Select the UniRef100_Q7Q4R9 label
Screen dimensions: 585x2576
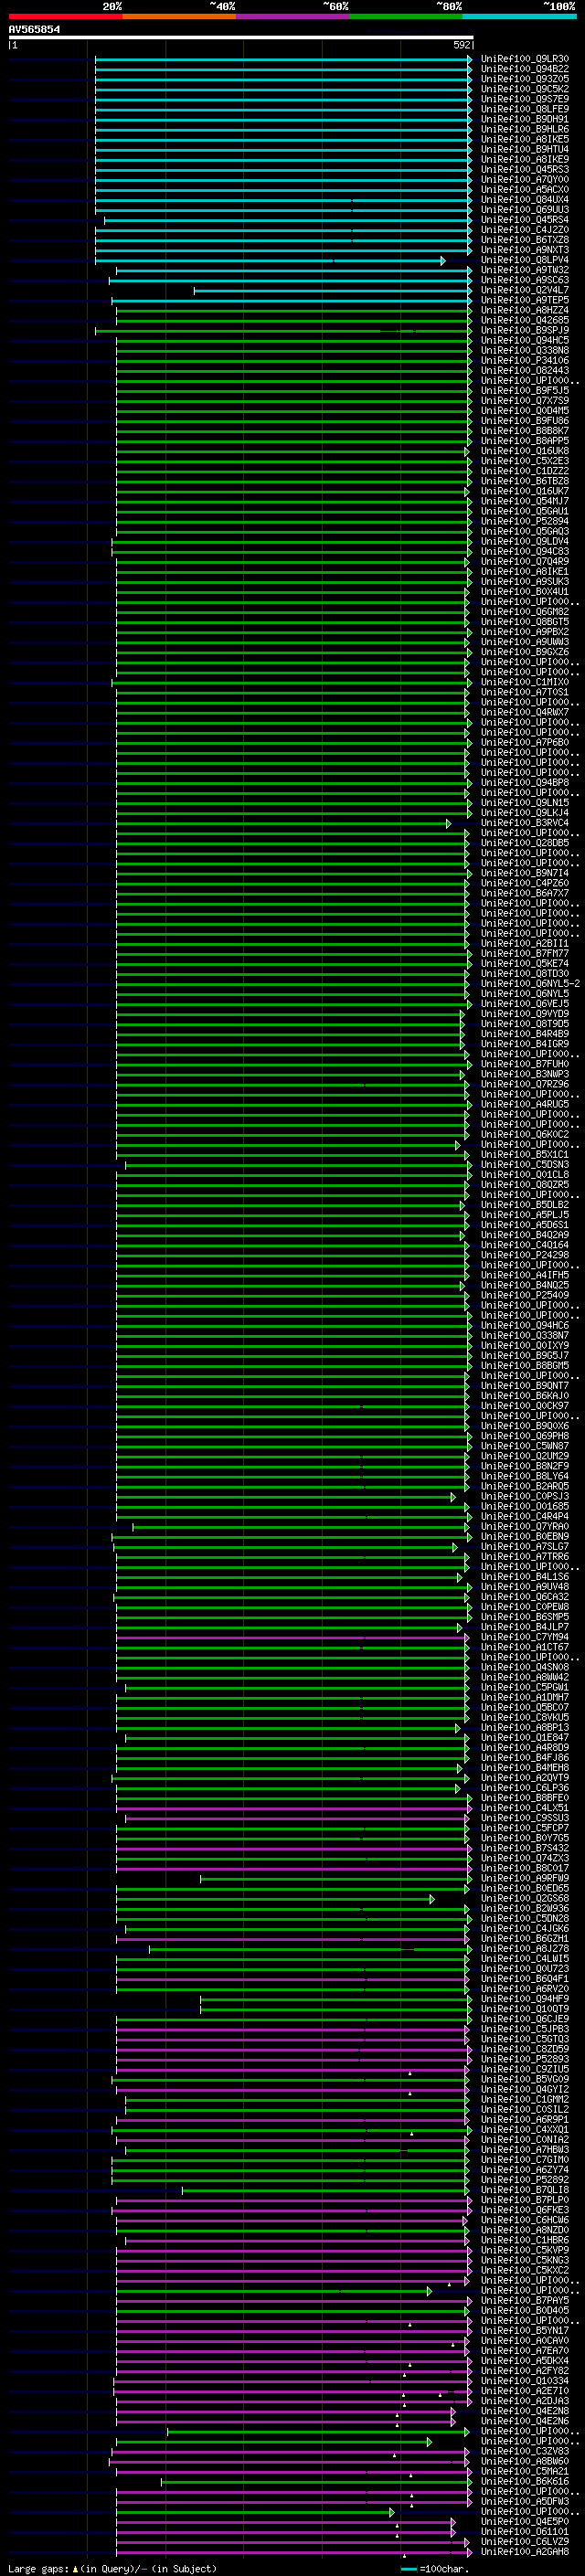[524, 561]
